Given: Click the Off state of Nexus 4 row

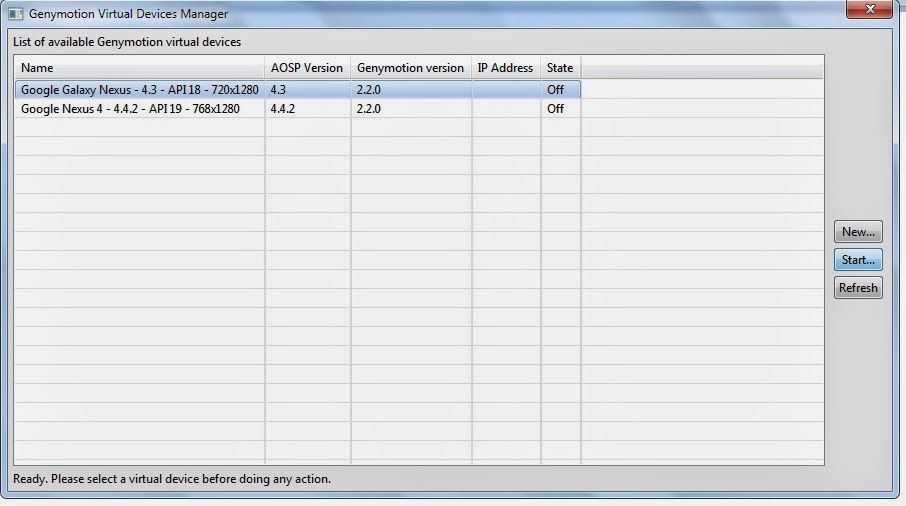Looking at the screenshot, I should 560,109.
